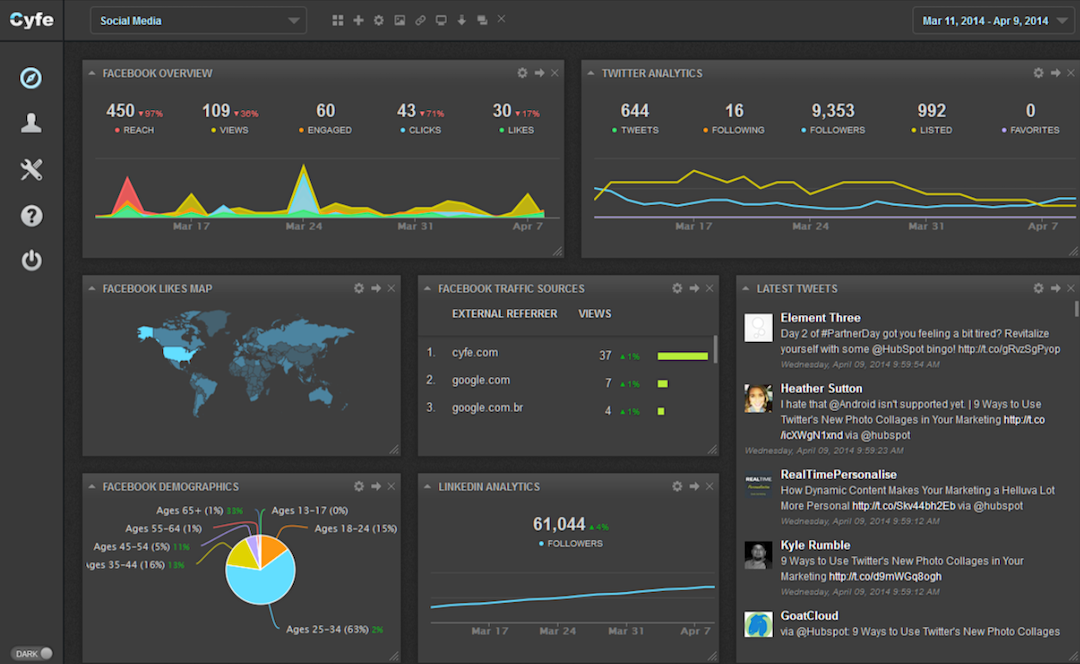Open Help via the question mark icon

point(31,215)
